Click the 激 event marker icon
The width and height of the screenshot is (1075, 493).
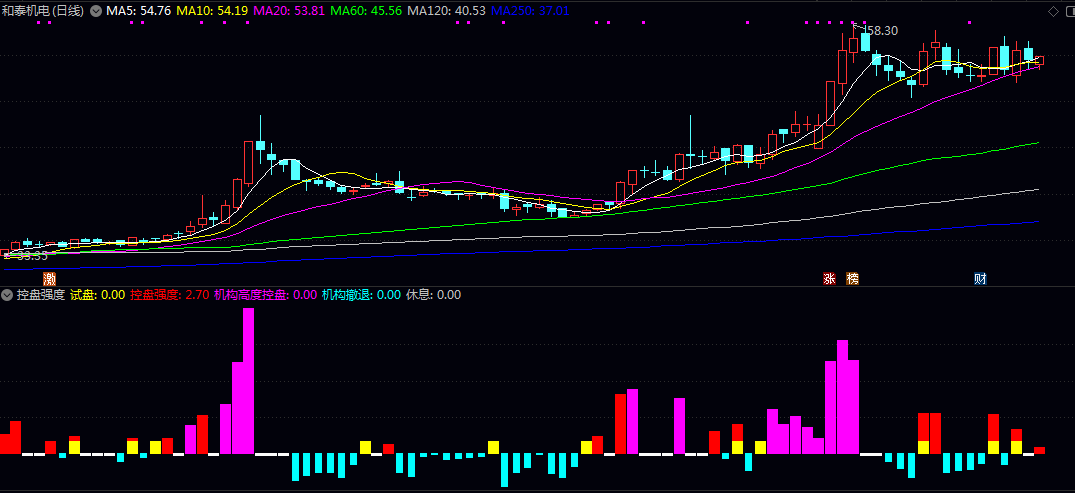pyautogui.click(x=49, y=278)
